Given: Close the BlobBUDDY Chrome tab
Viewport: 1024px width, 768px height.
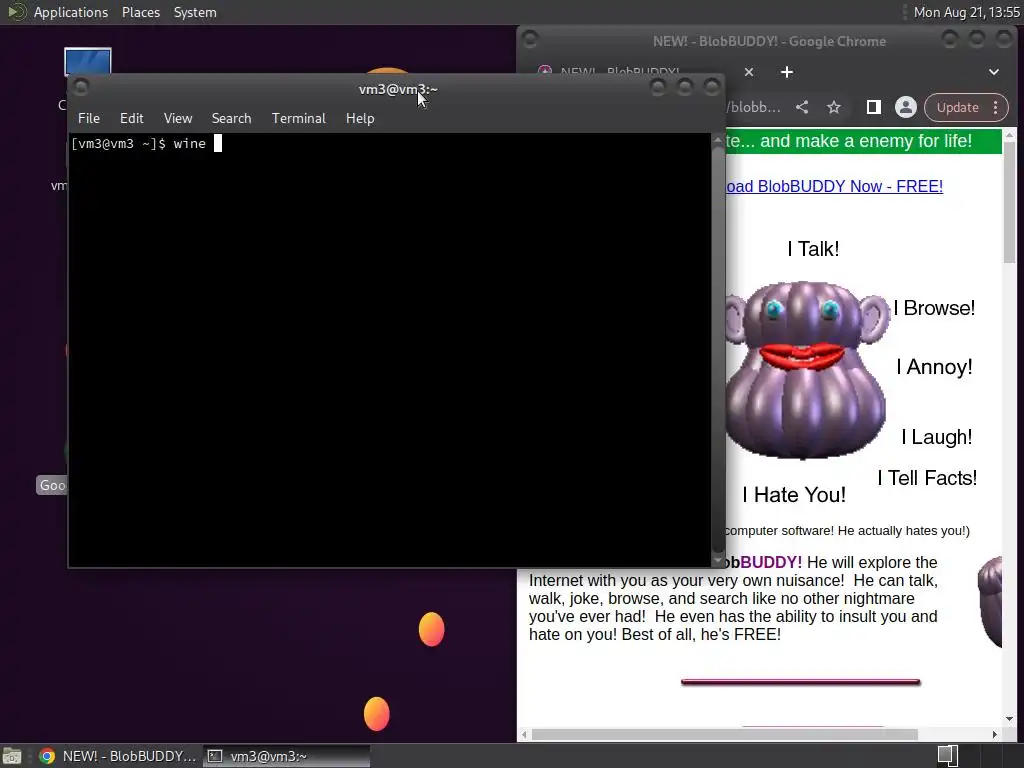Looking at the screenshot, I should coord(749,72).
